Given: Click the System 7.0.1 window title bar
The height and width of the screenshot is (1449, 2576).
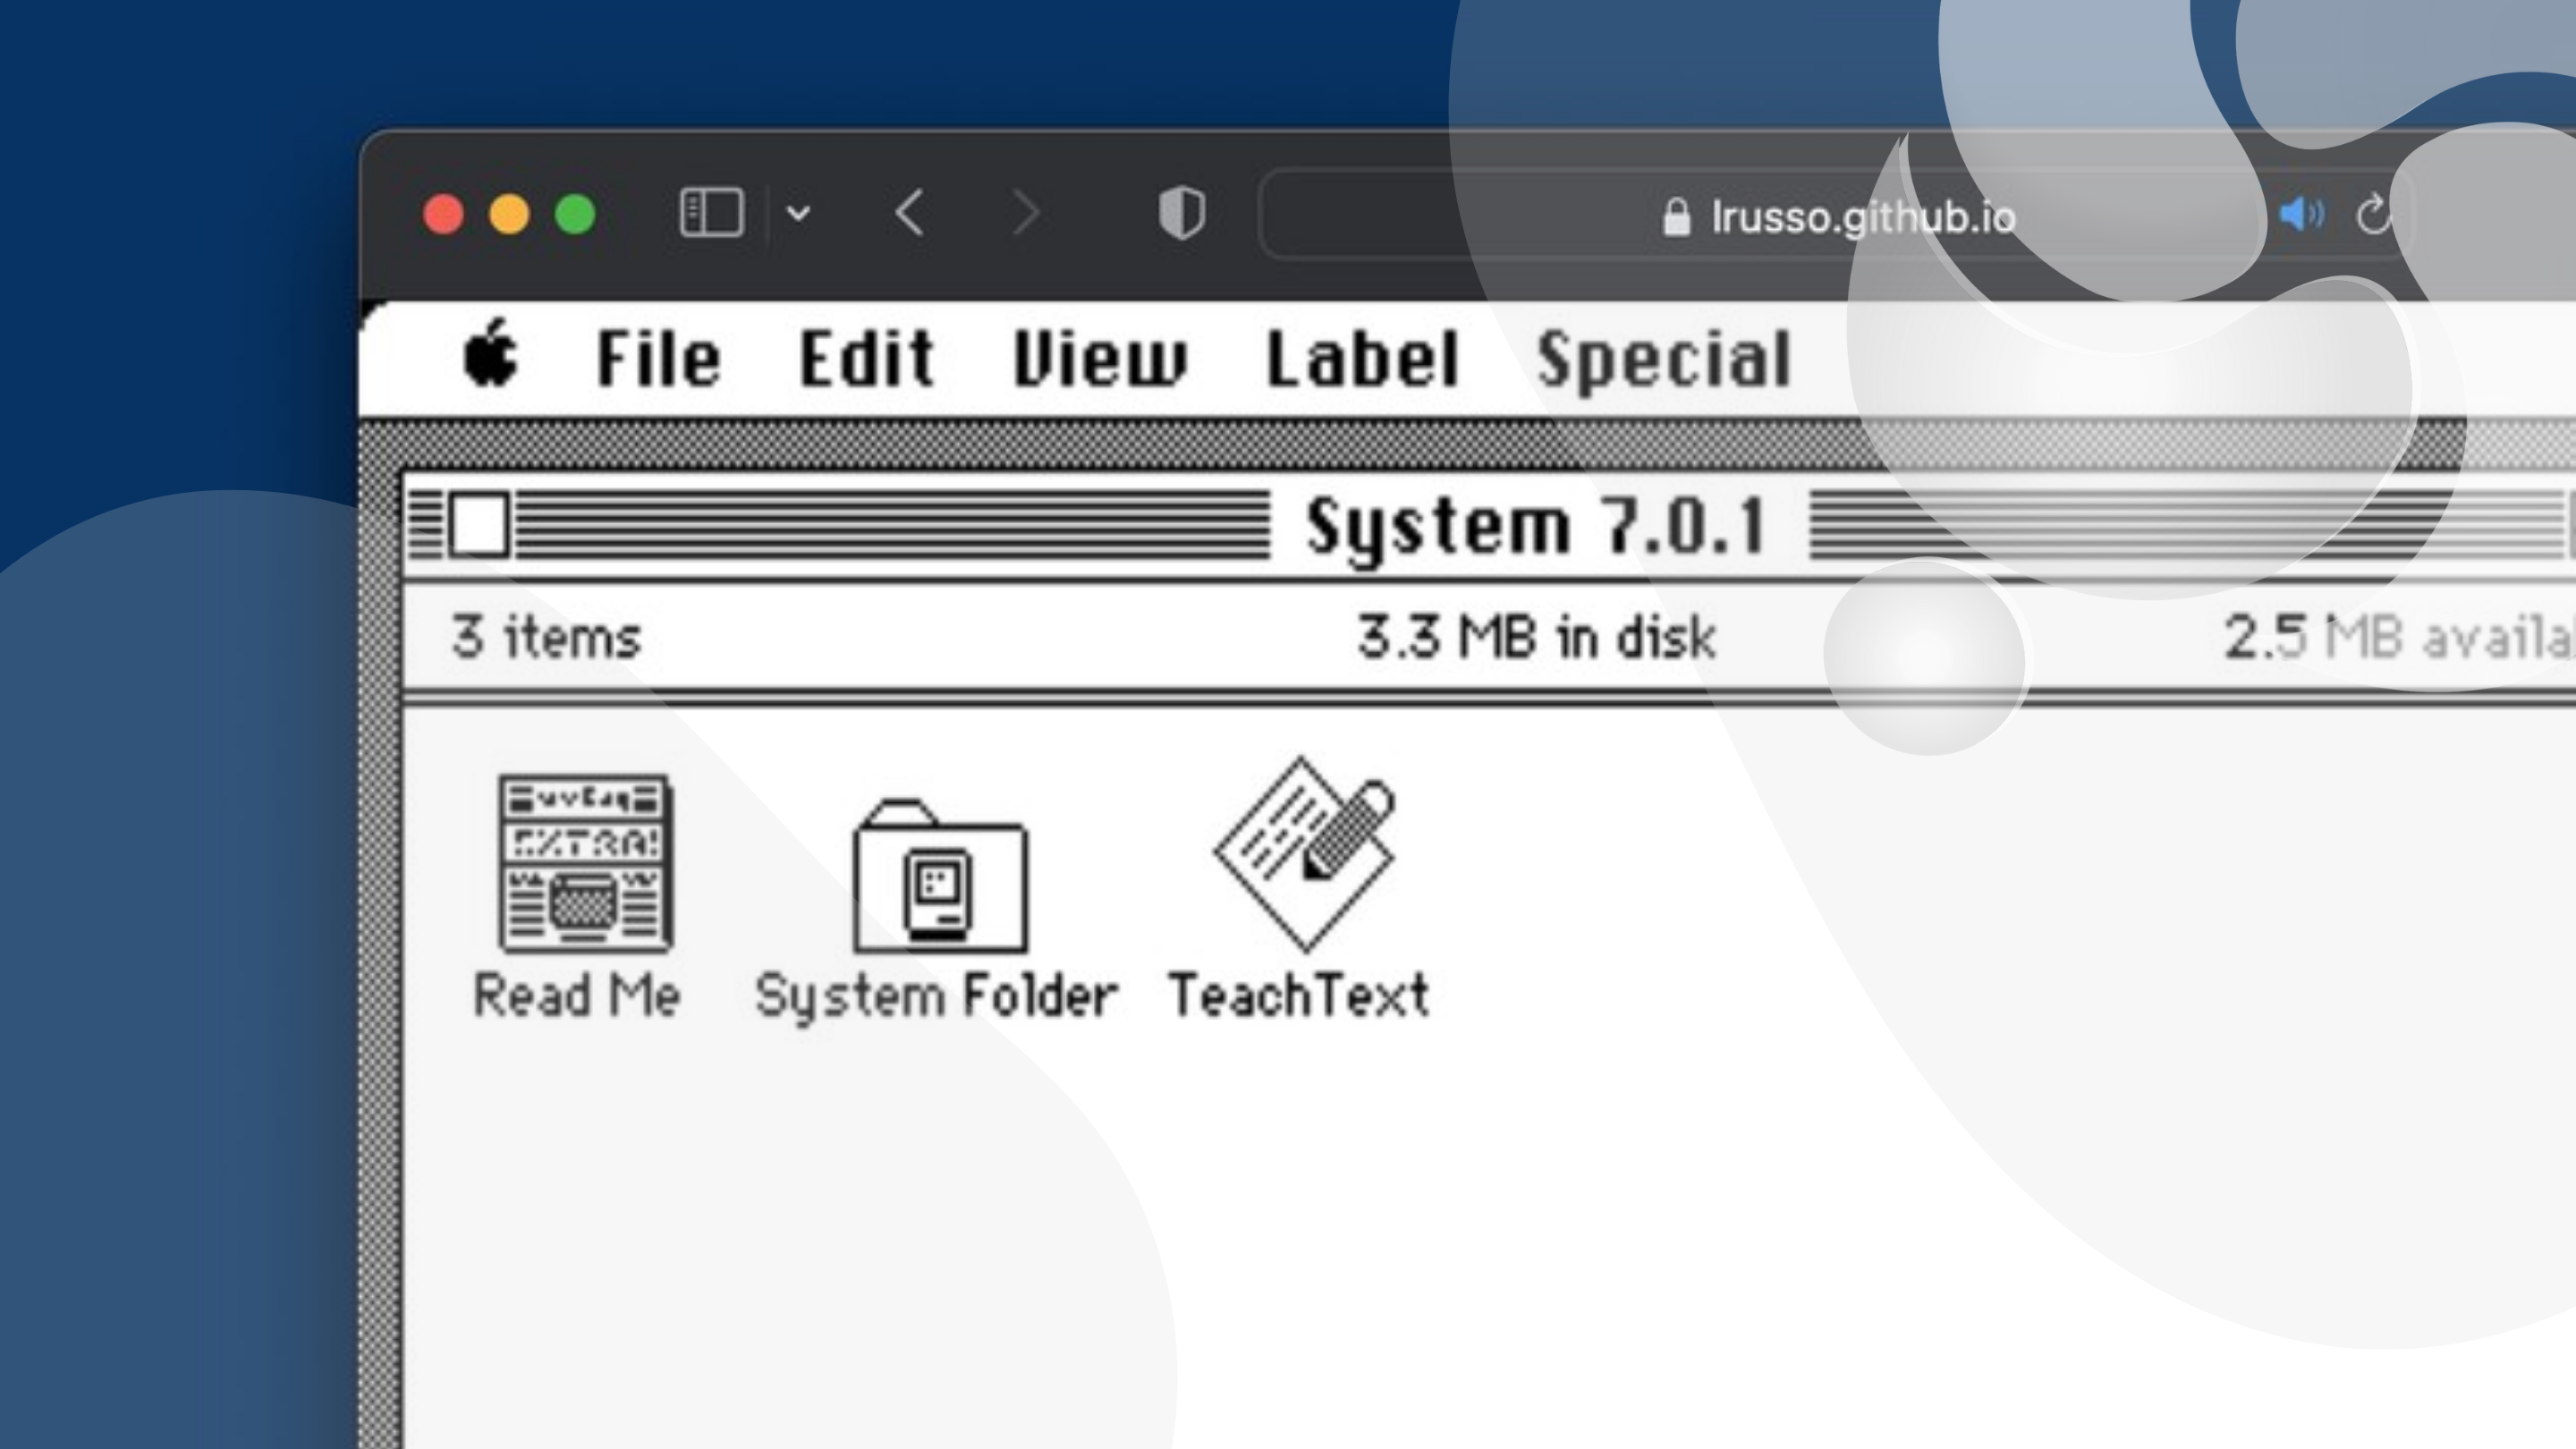Looking at the screenshot, I should (x=1535, y=525).
